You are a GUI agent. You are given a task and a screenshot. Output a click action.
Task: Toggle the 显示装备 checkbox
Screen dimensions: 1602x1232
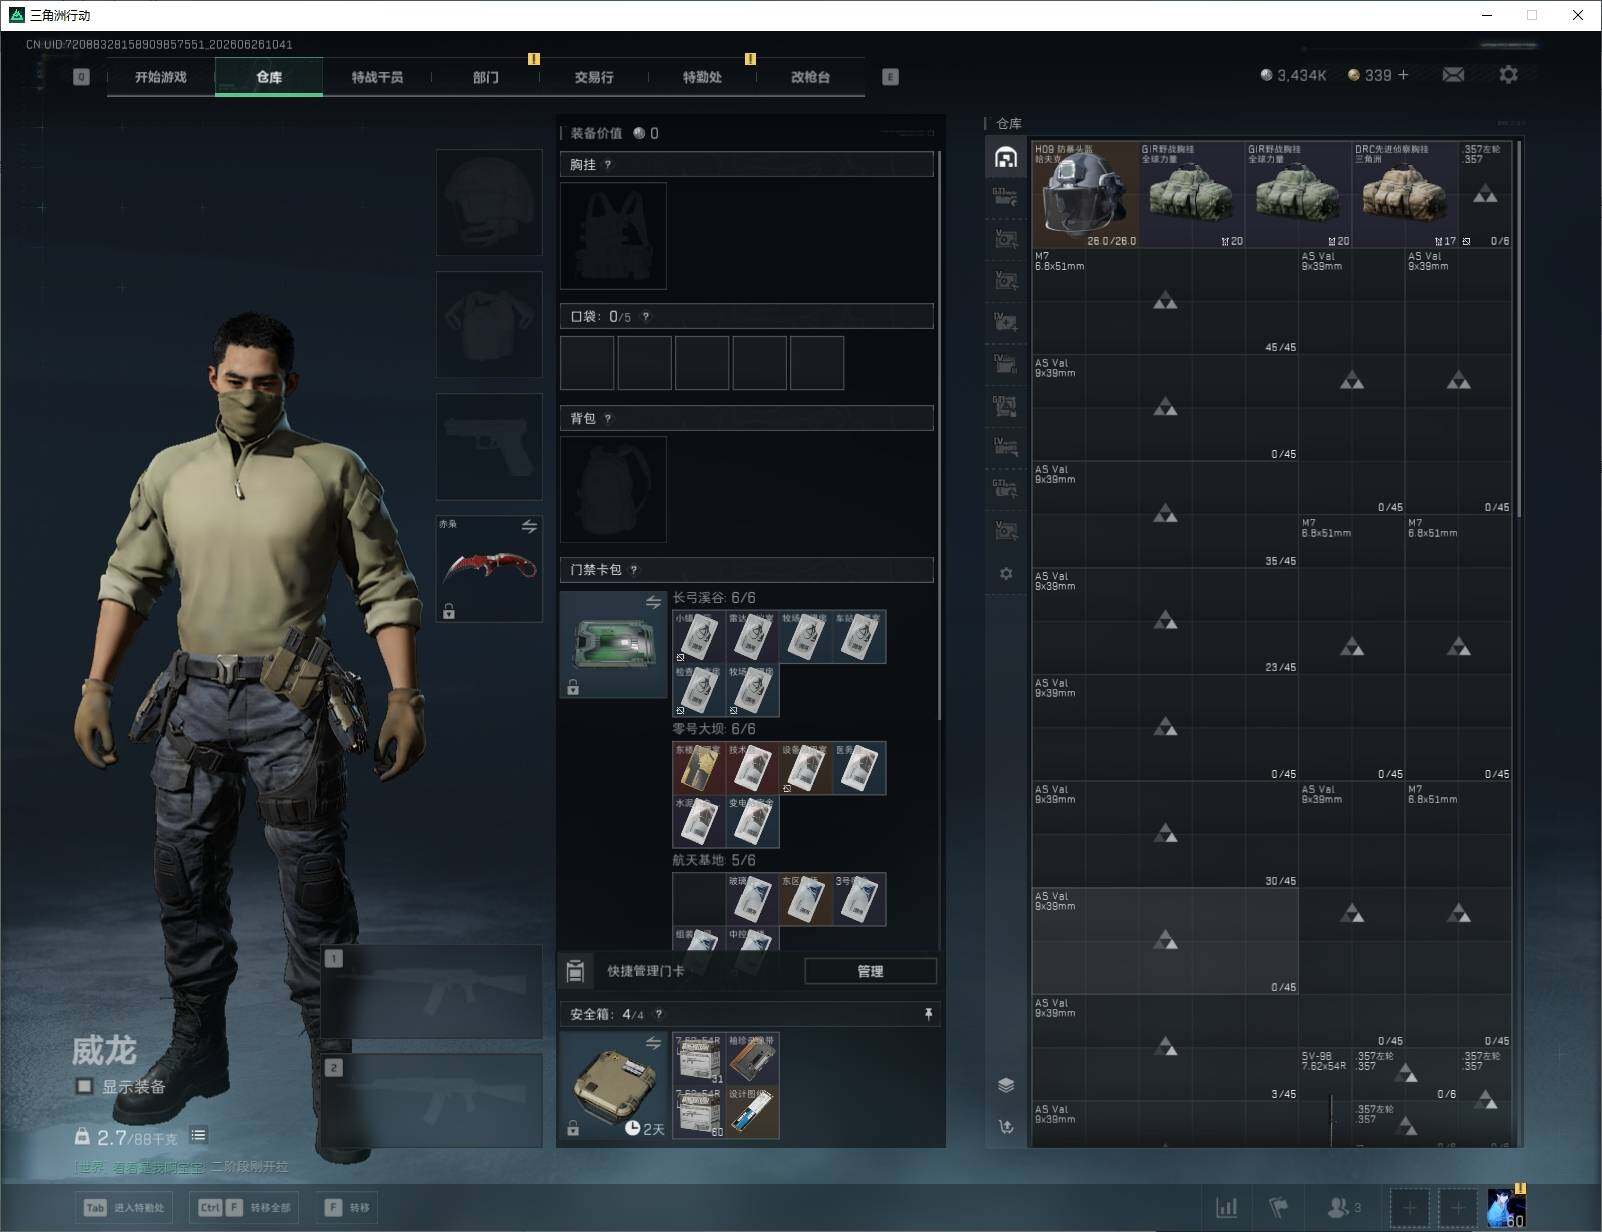84,1086
